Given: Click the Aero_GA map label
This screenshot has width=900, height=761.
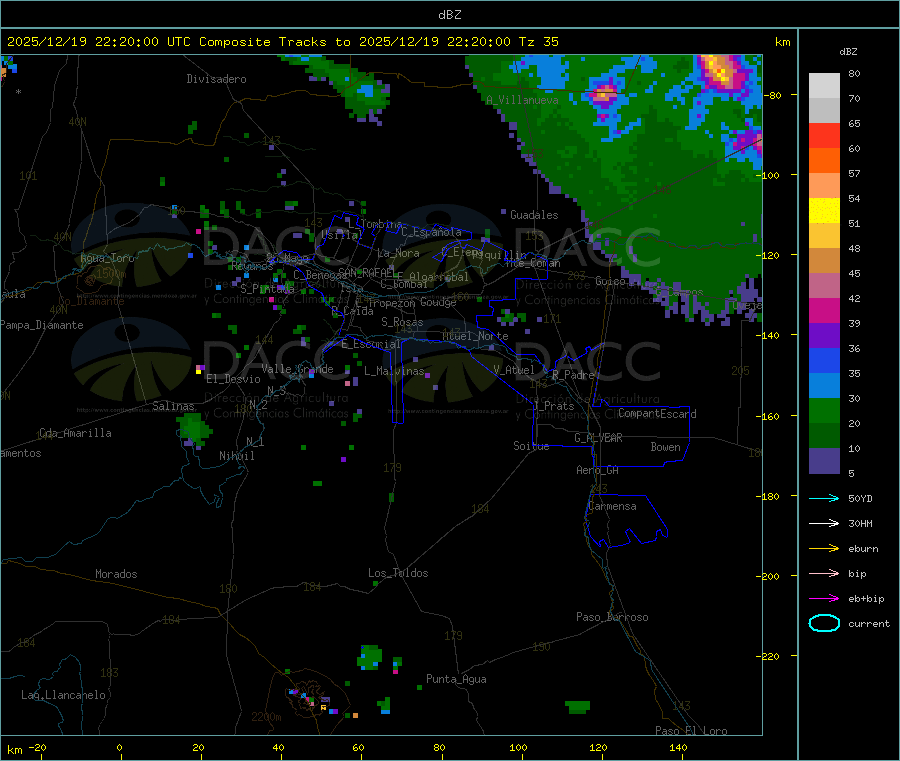Looking at the screenshot, I should (x=598, y=470).
